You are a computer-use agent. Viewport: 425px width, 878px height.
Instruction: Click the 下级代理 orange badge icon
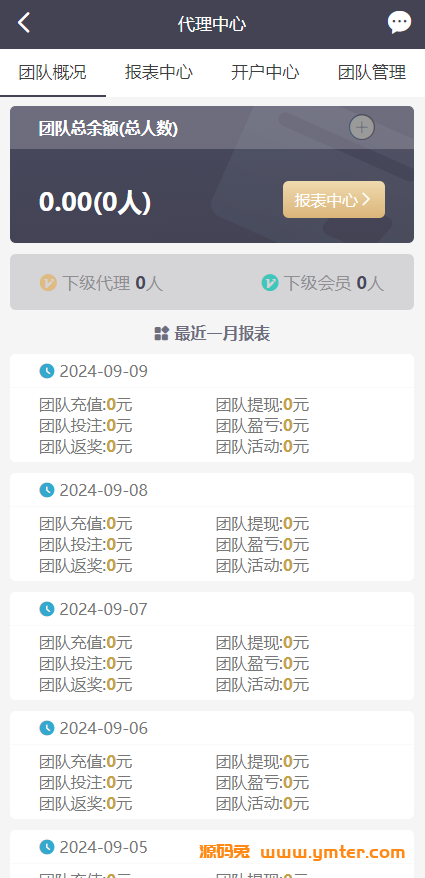click(x=48, y=283)
